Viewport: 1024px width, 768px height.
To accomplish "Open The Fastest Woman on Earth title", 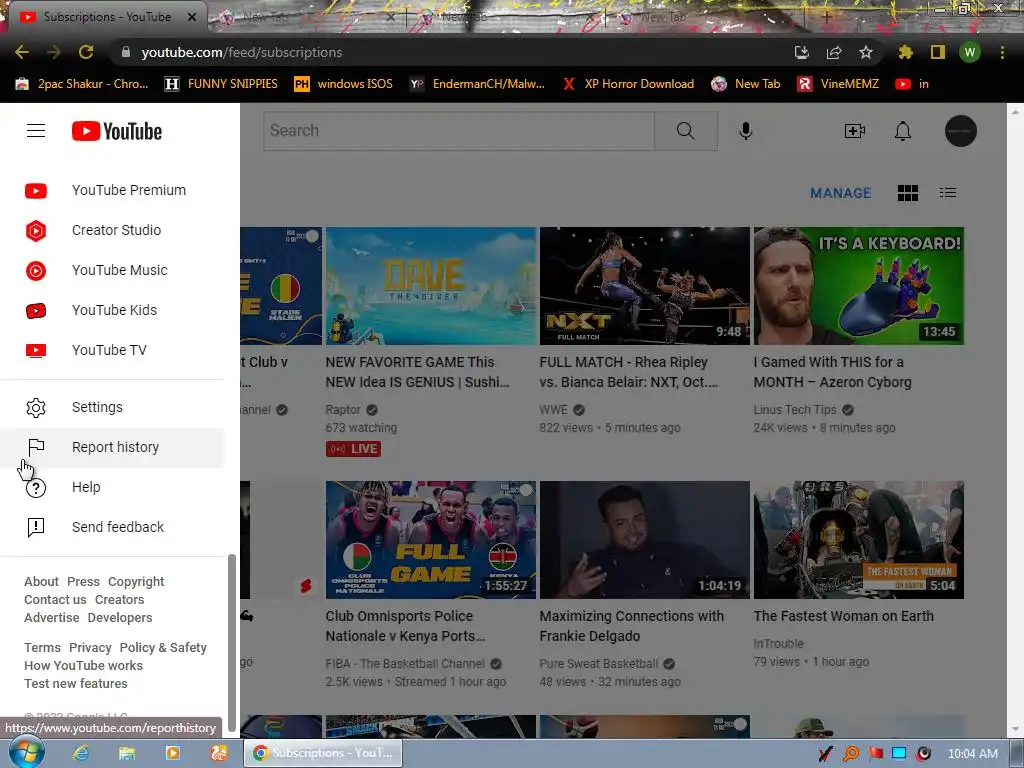I will click(x=844, y=616).
